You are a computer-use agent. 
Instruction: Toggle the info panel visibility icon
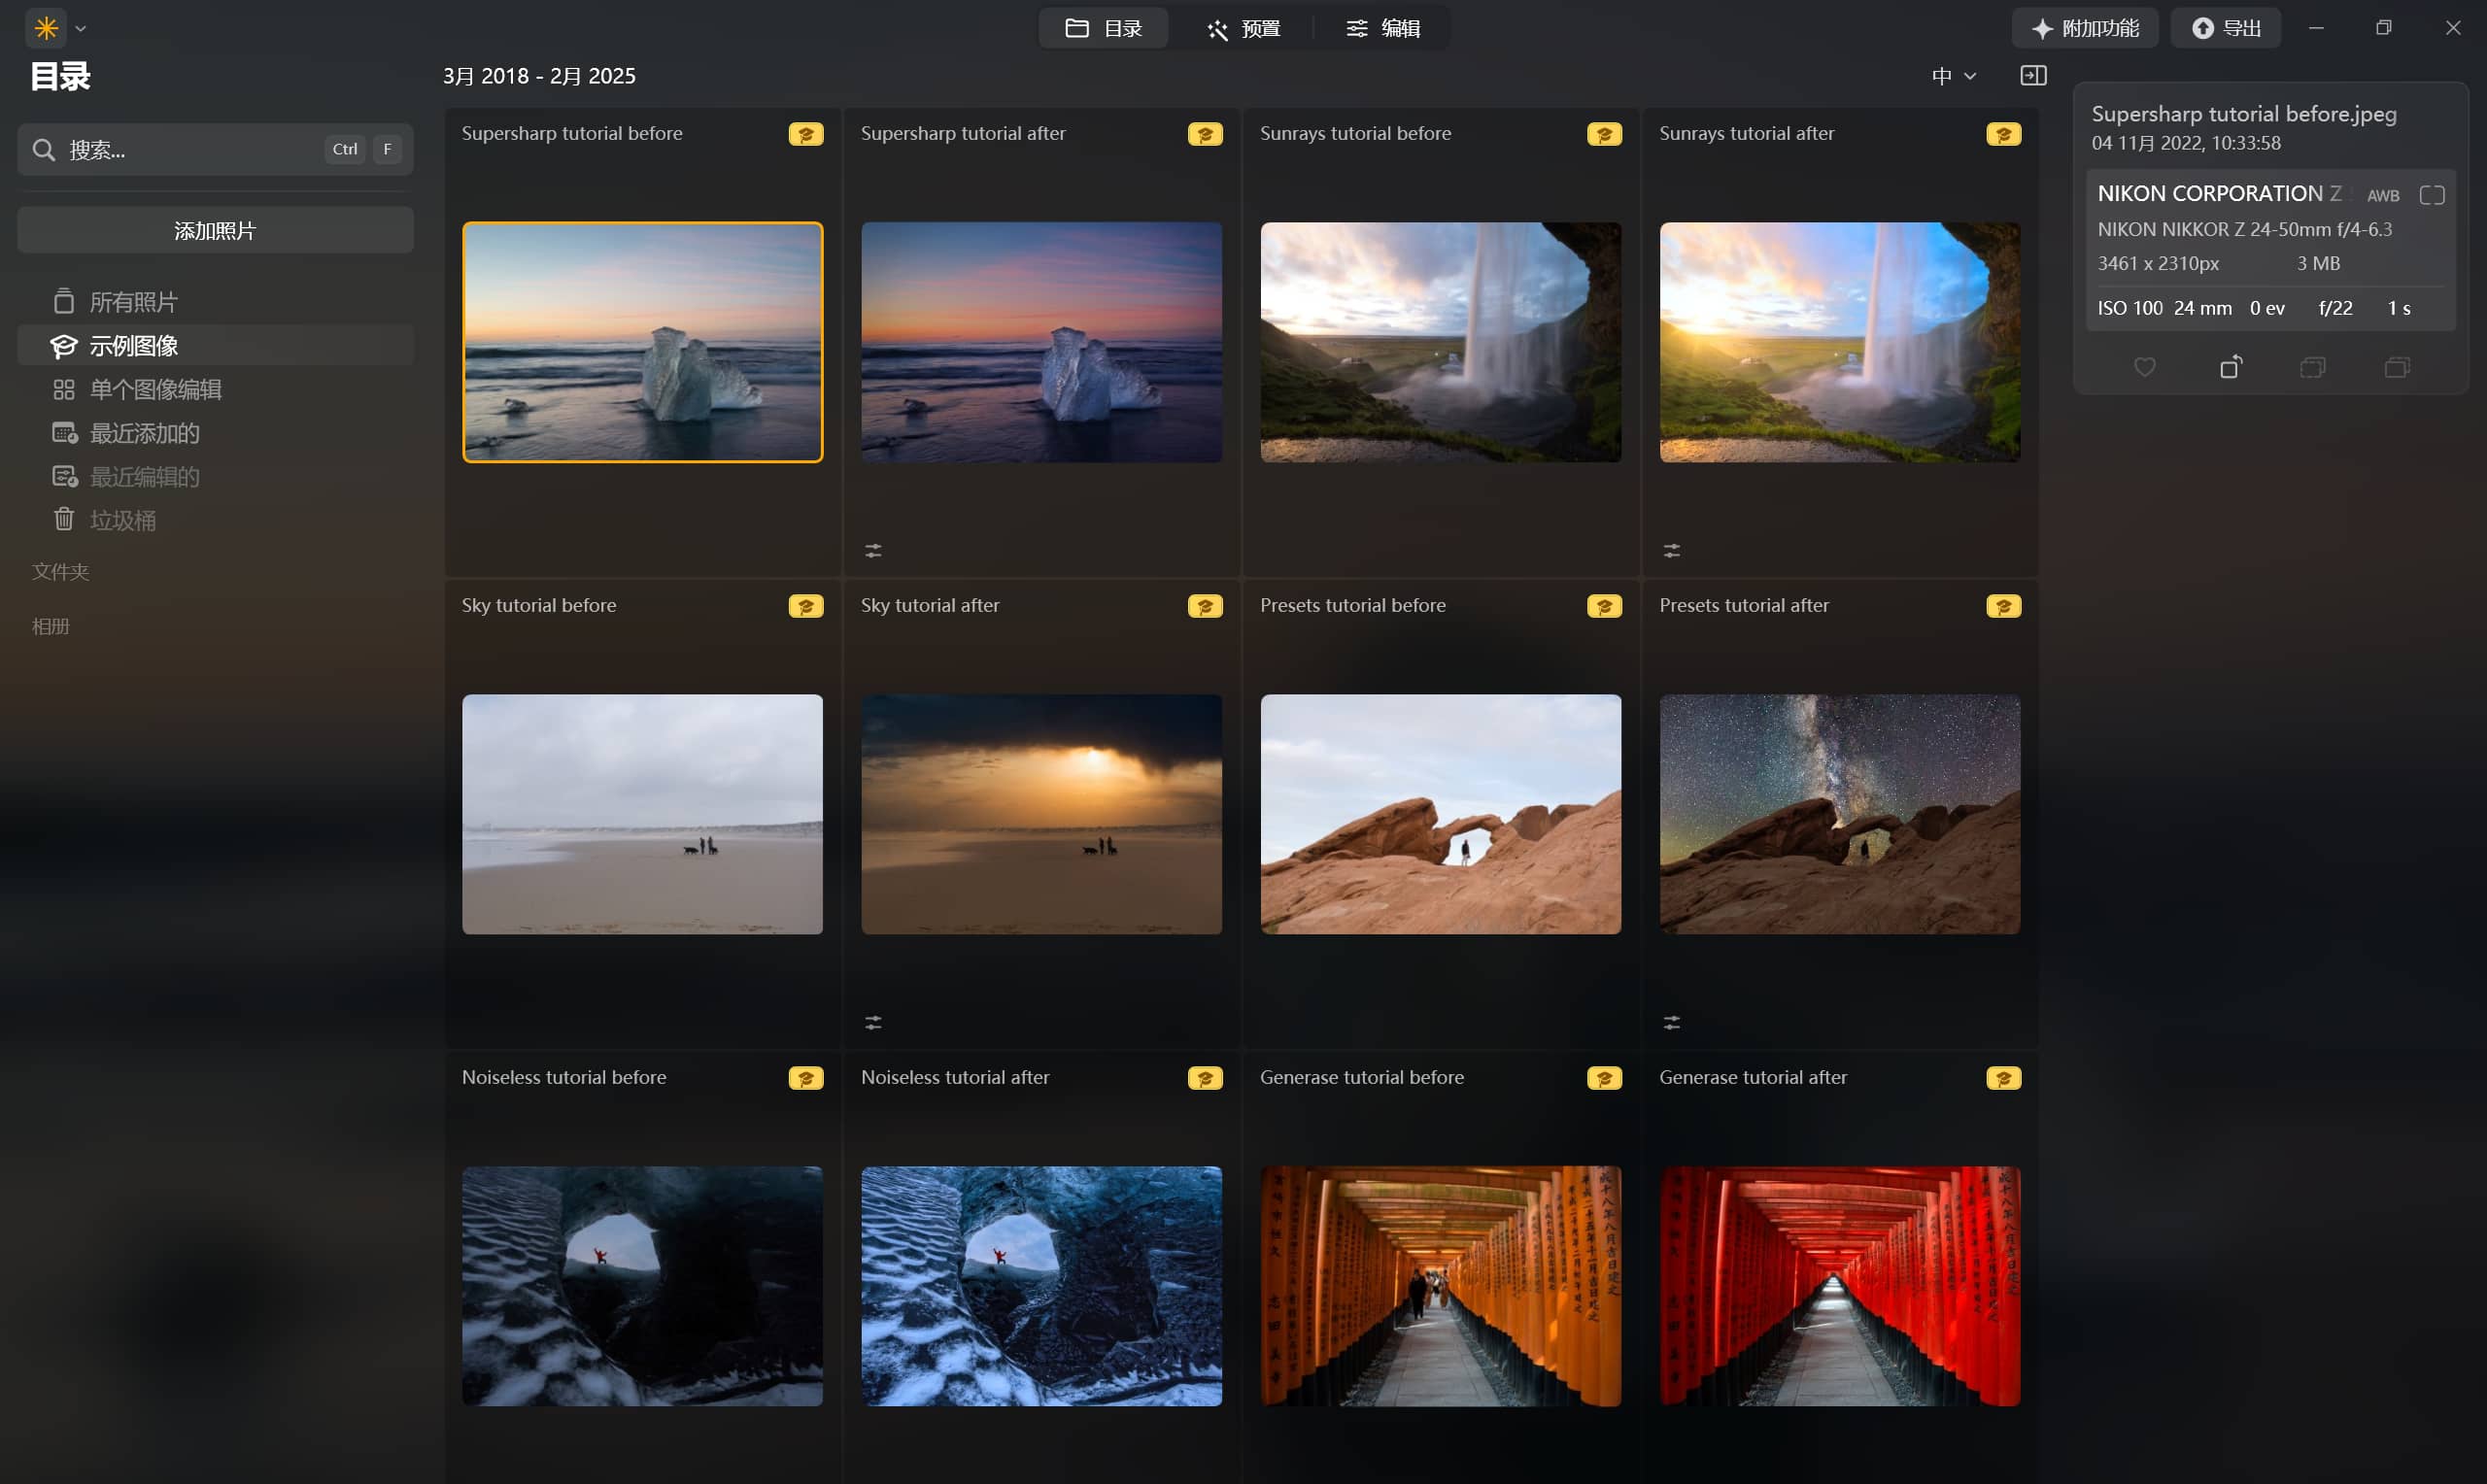pos(2033,76)
